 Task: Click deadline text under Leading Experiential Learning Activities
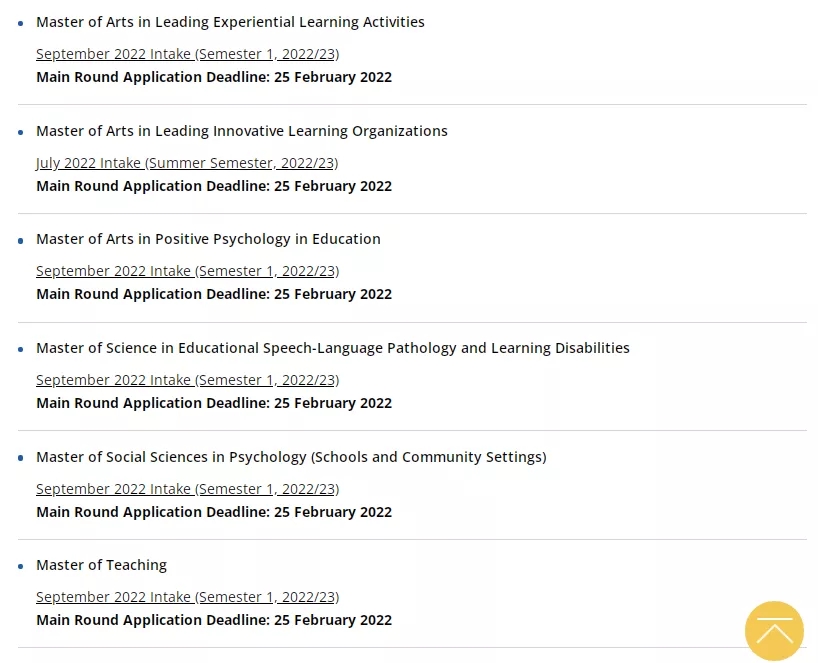click(214, 77)
